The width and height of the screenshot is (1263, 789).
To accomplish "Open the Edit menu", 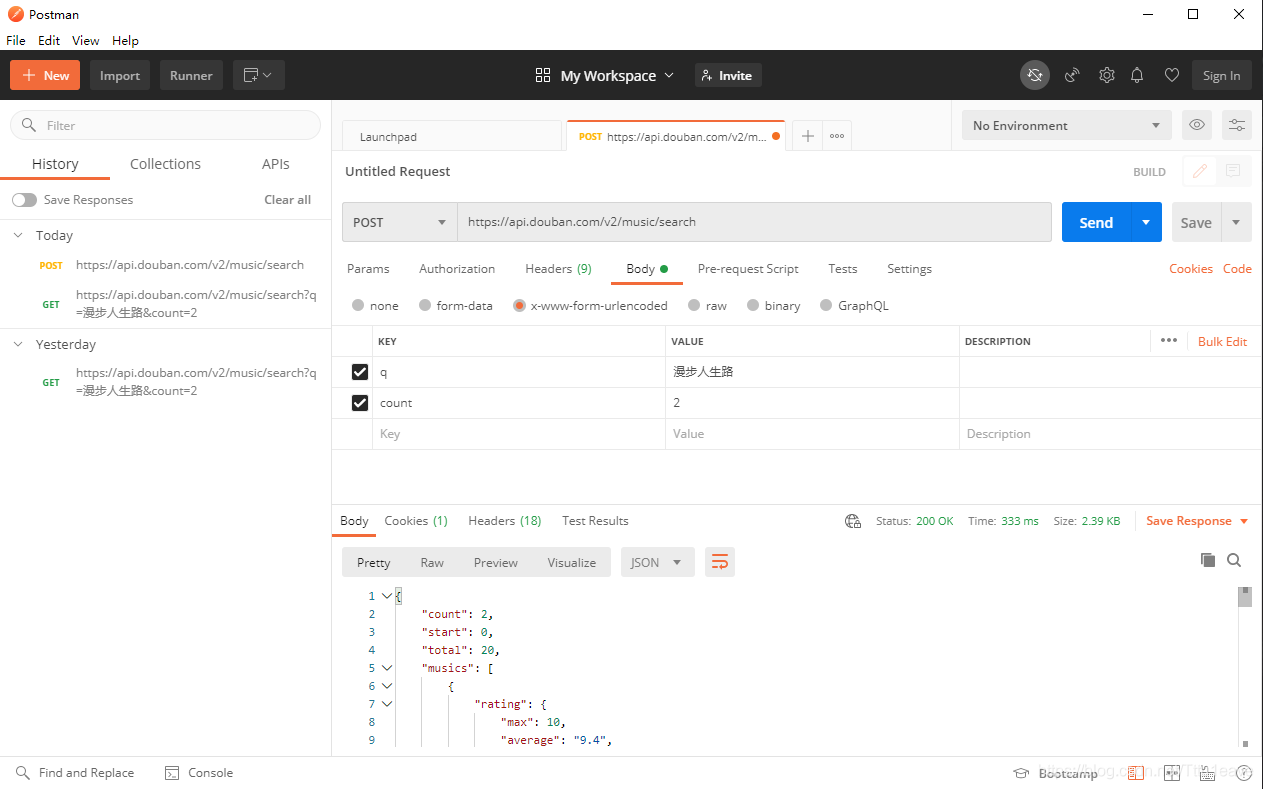I will click(x=49, y=40).
